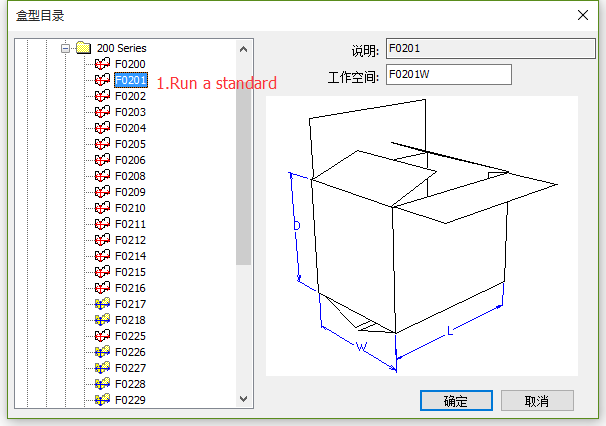Select F0208 in the catalog tree
Screen dimensions: 606x426
click(x=130, y=176)
